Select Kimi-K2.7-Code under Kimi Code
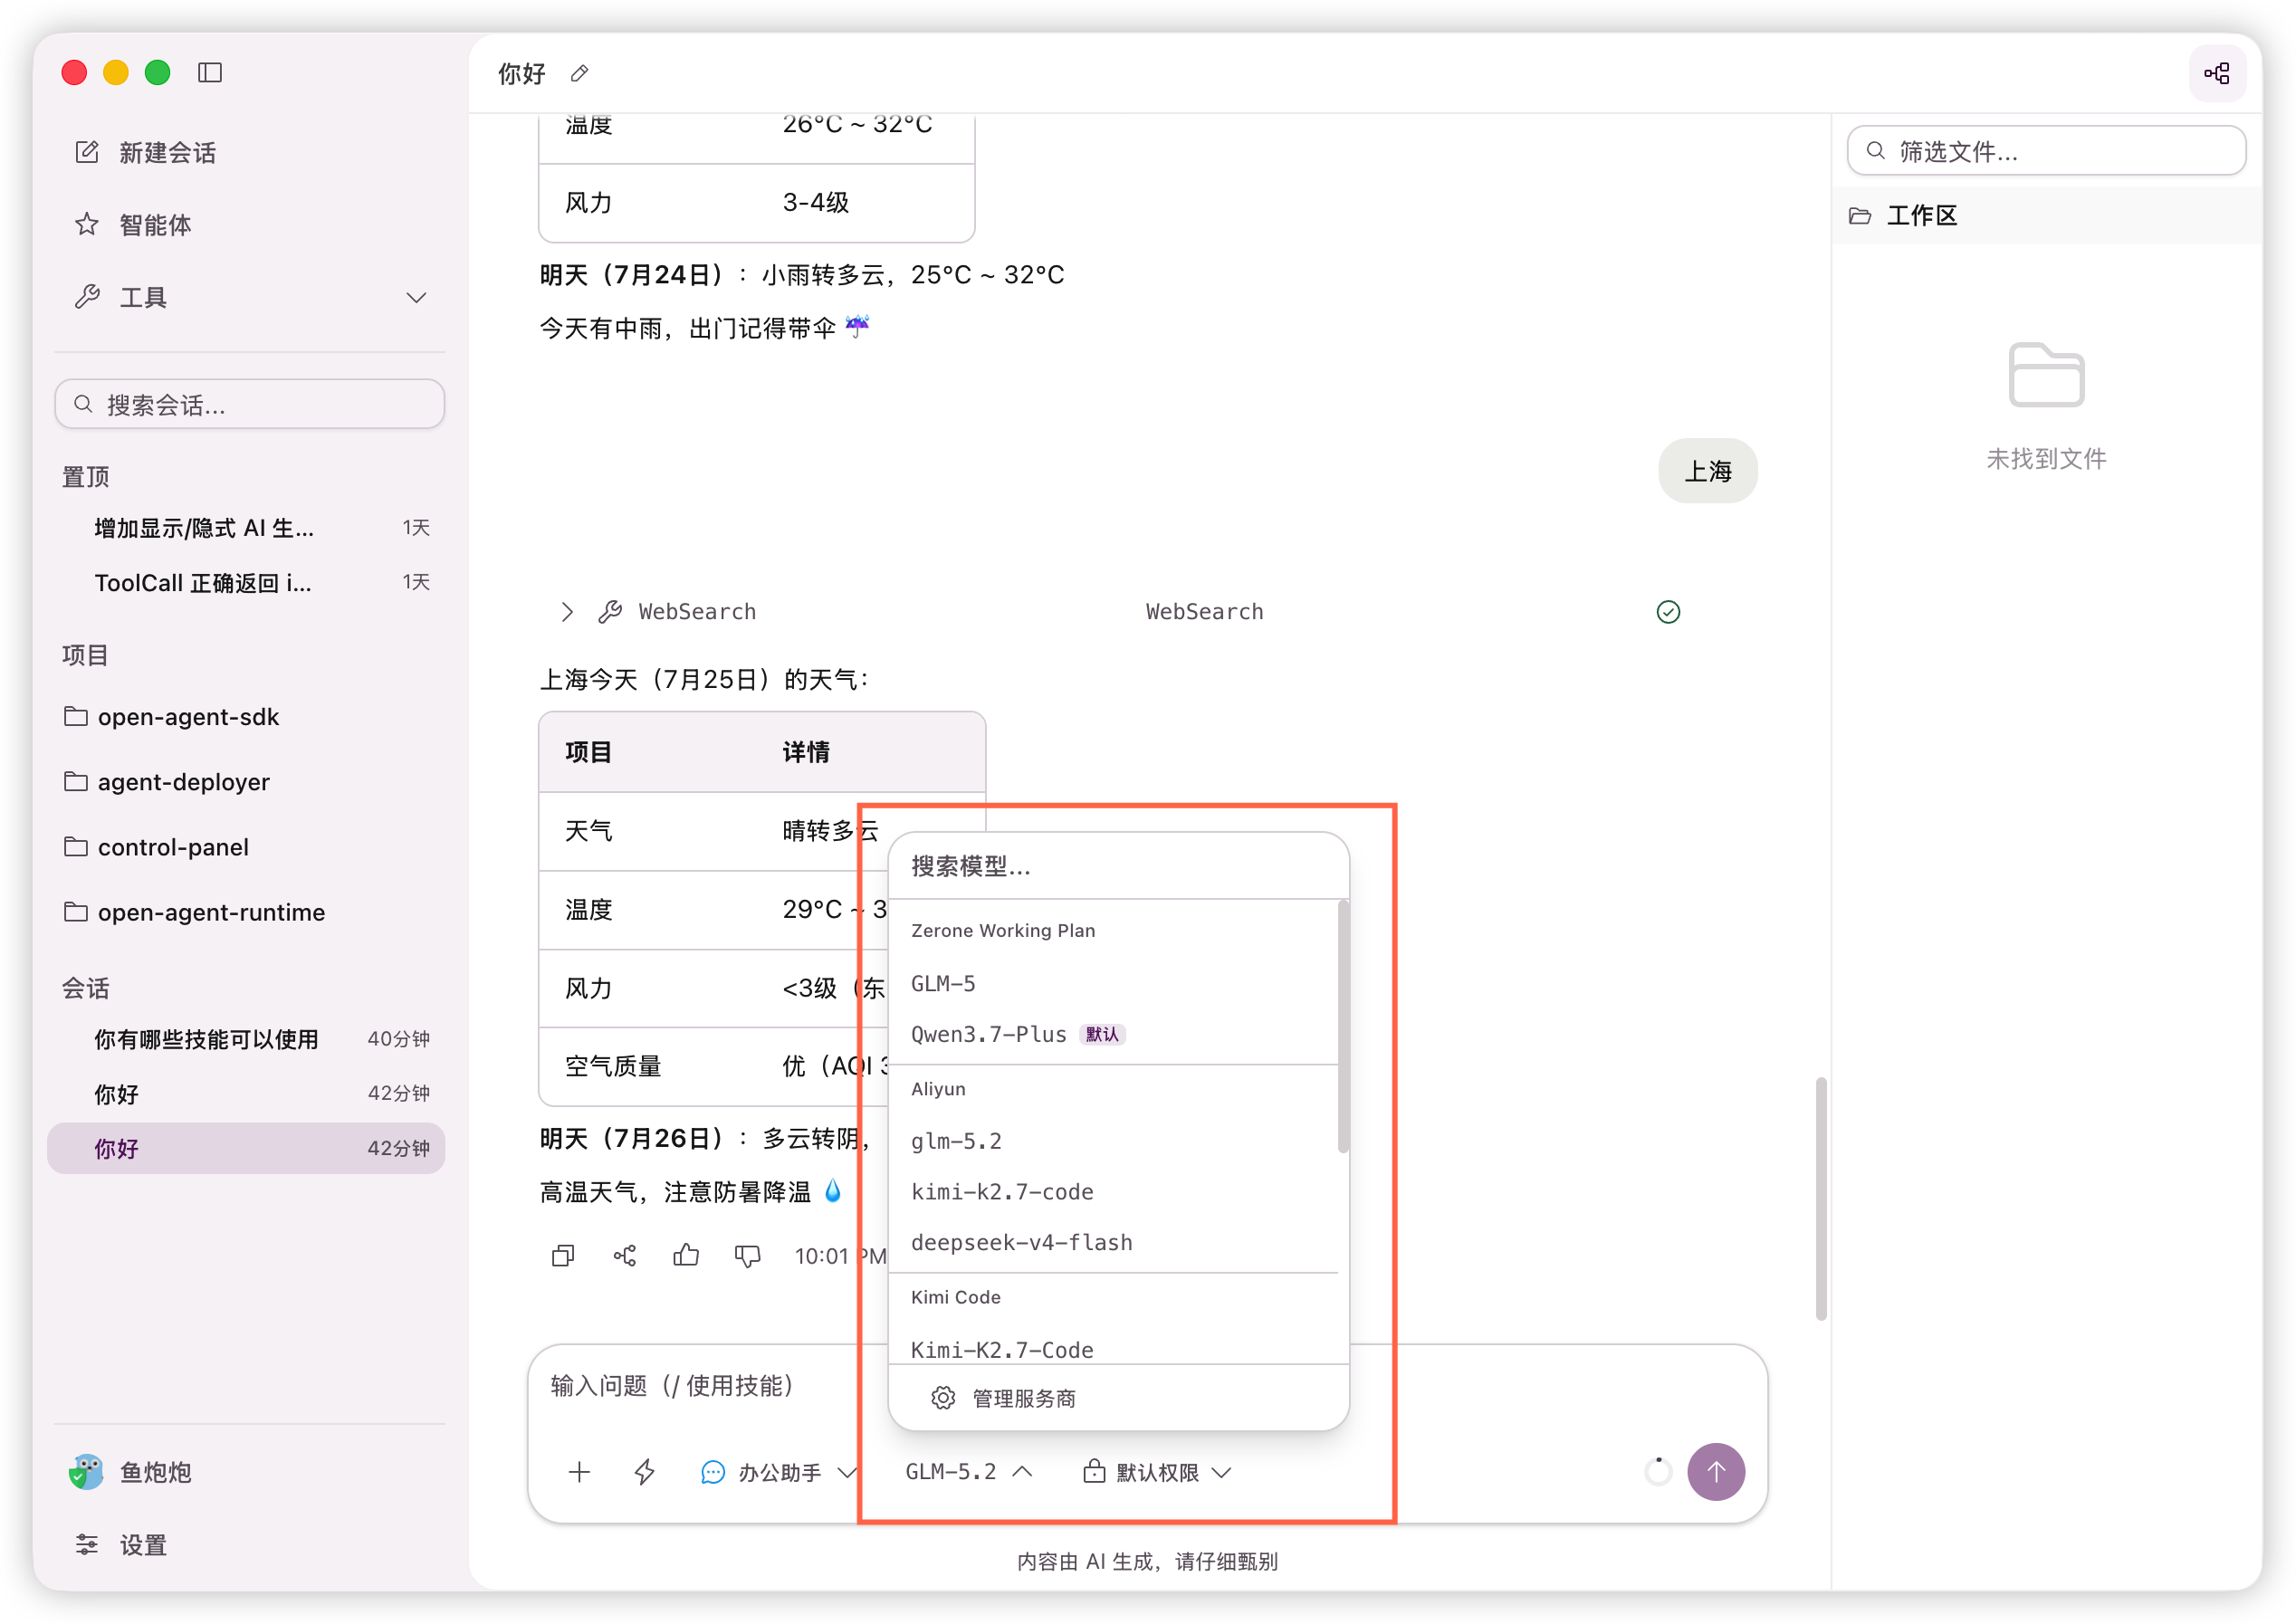The width and height of the screenshot is (2296, 1624). click(1113, 1349)
